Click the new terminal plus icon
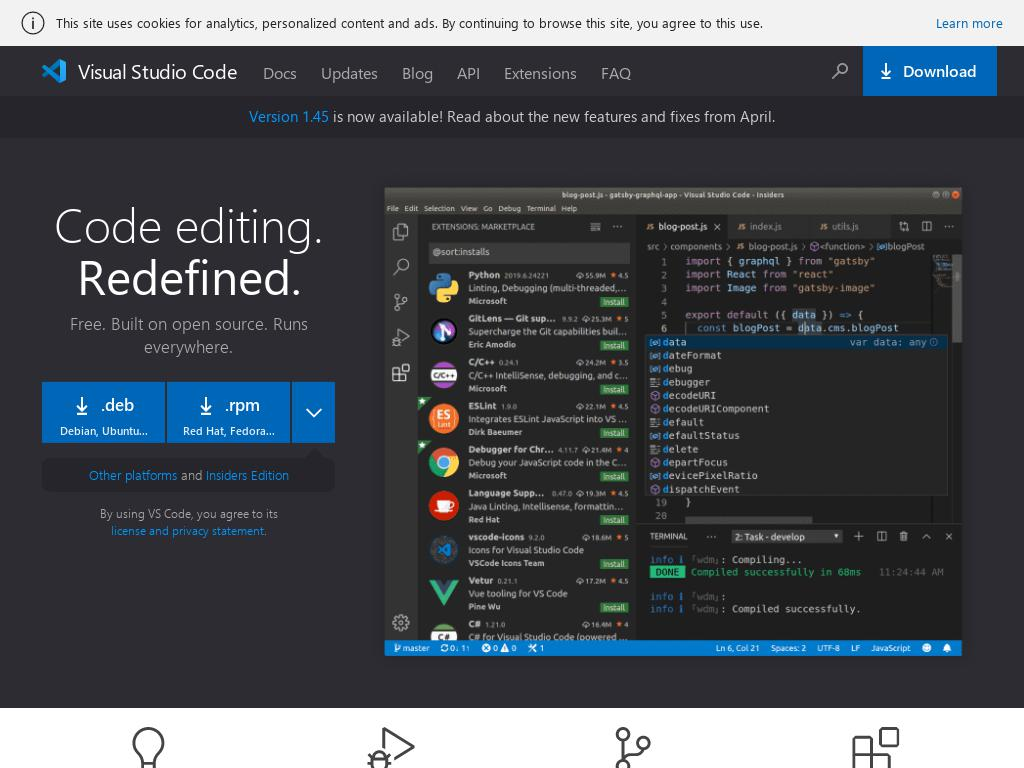1024x768 pixels. tap(859, 536)
